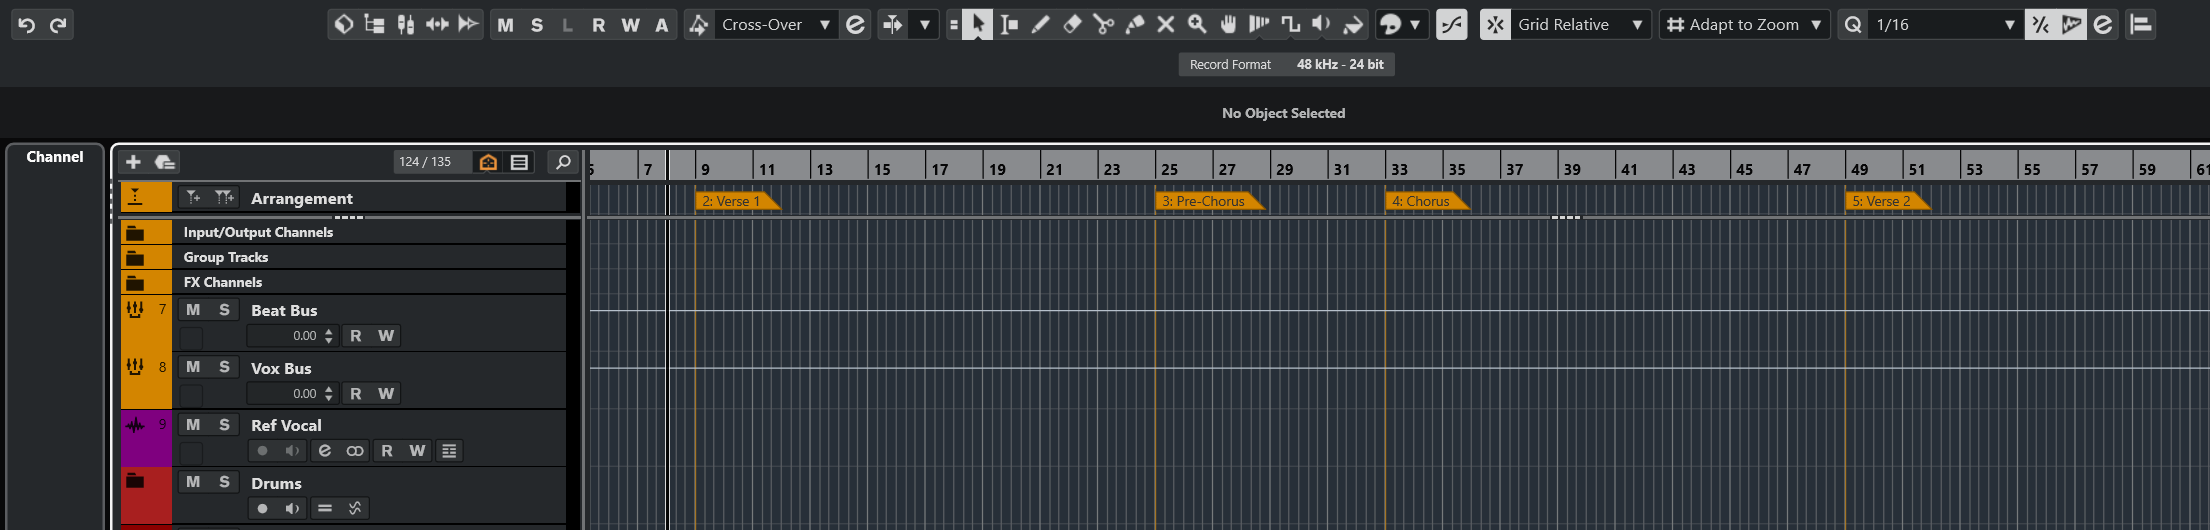This screenshot has width=2210, height=530.
Task: Toggle Snap on/off button
Action: pyautogui.click(x=1494, y=25)
